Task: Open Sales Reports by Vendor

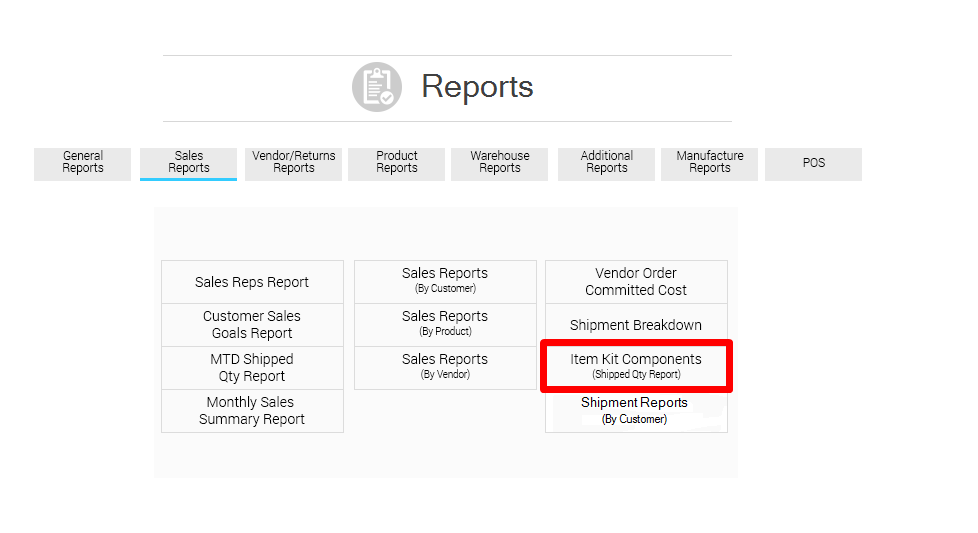Action: [x=445, y=367]
